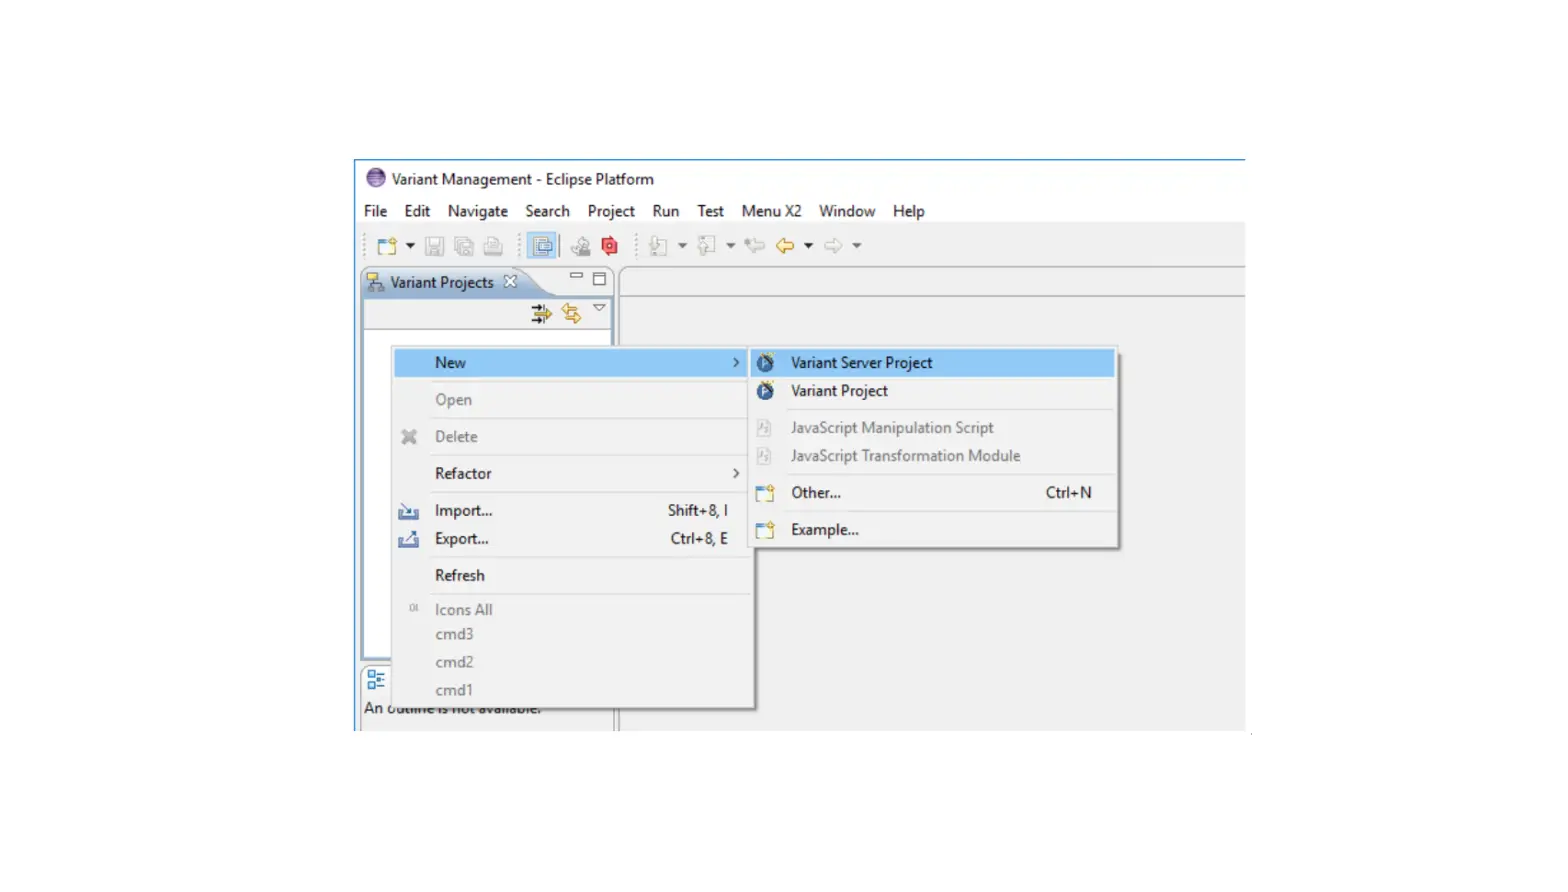Viewport: 1568px width, 892px height.
Task: Choose Delete in the context menu
Action: 570,437
